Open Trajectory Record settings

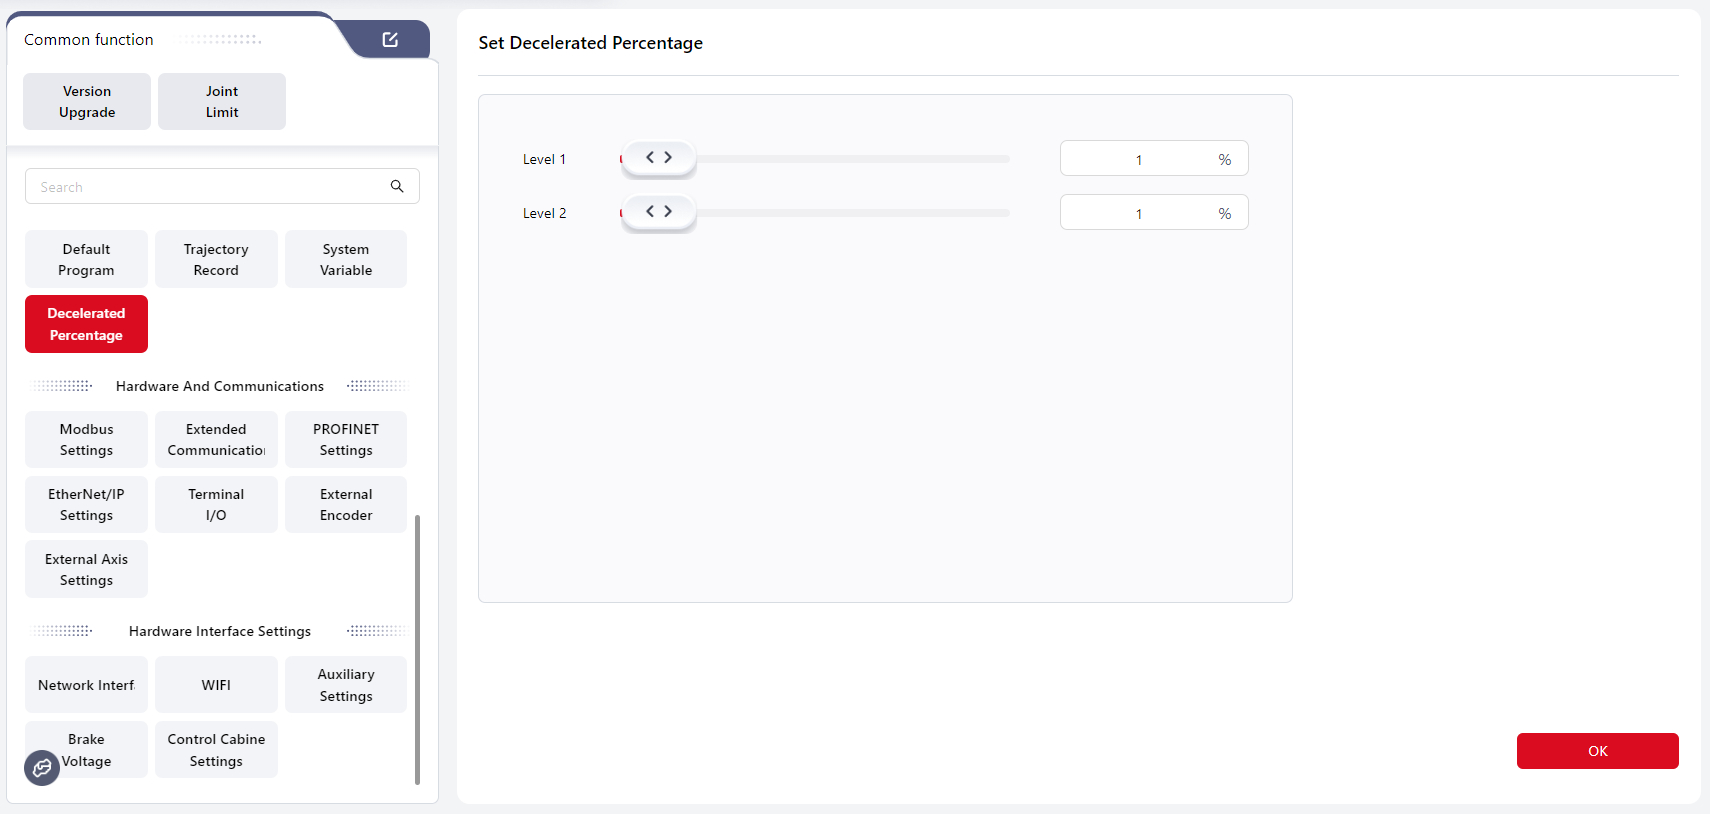pos(216,260)
